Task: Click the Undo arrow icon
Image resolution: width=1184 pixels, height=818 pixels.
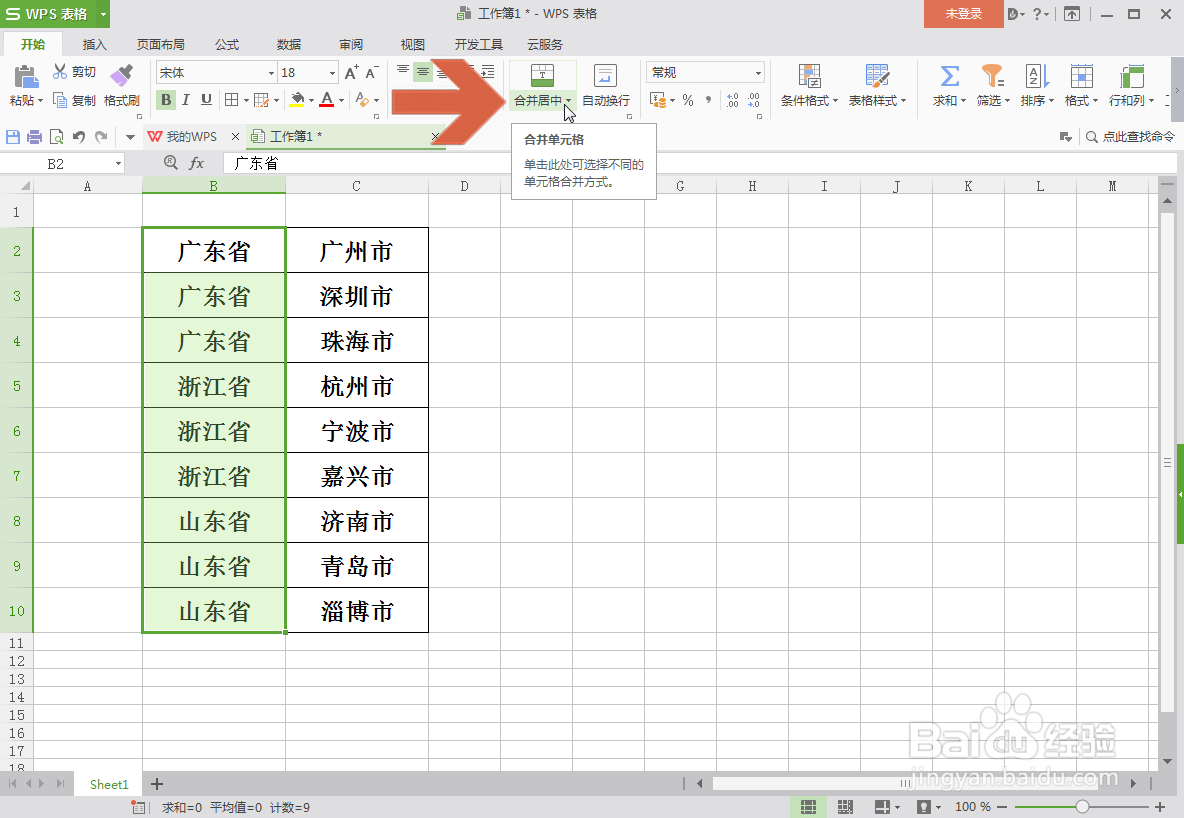Action: coord(79,137)
